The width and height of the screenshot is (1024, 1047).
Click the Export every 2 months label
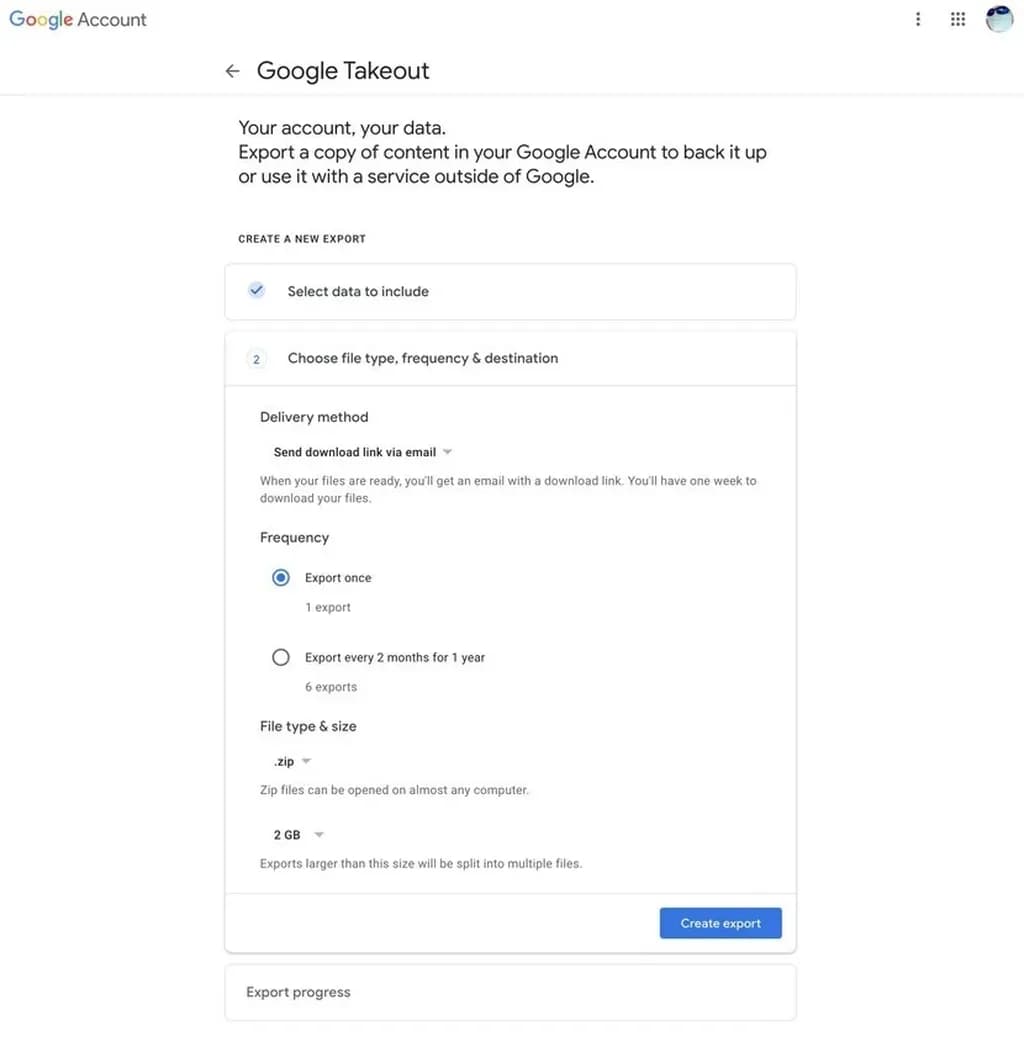click(395, 657)
